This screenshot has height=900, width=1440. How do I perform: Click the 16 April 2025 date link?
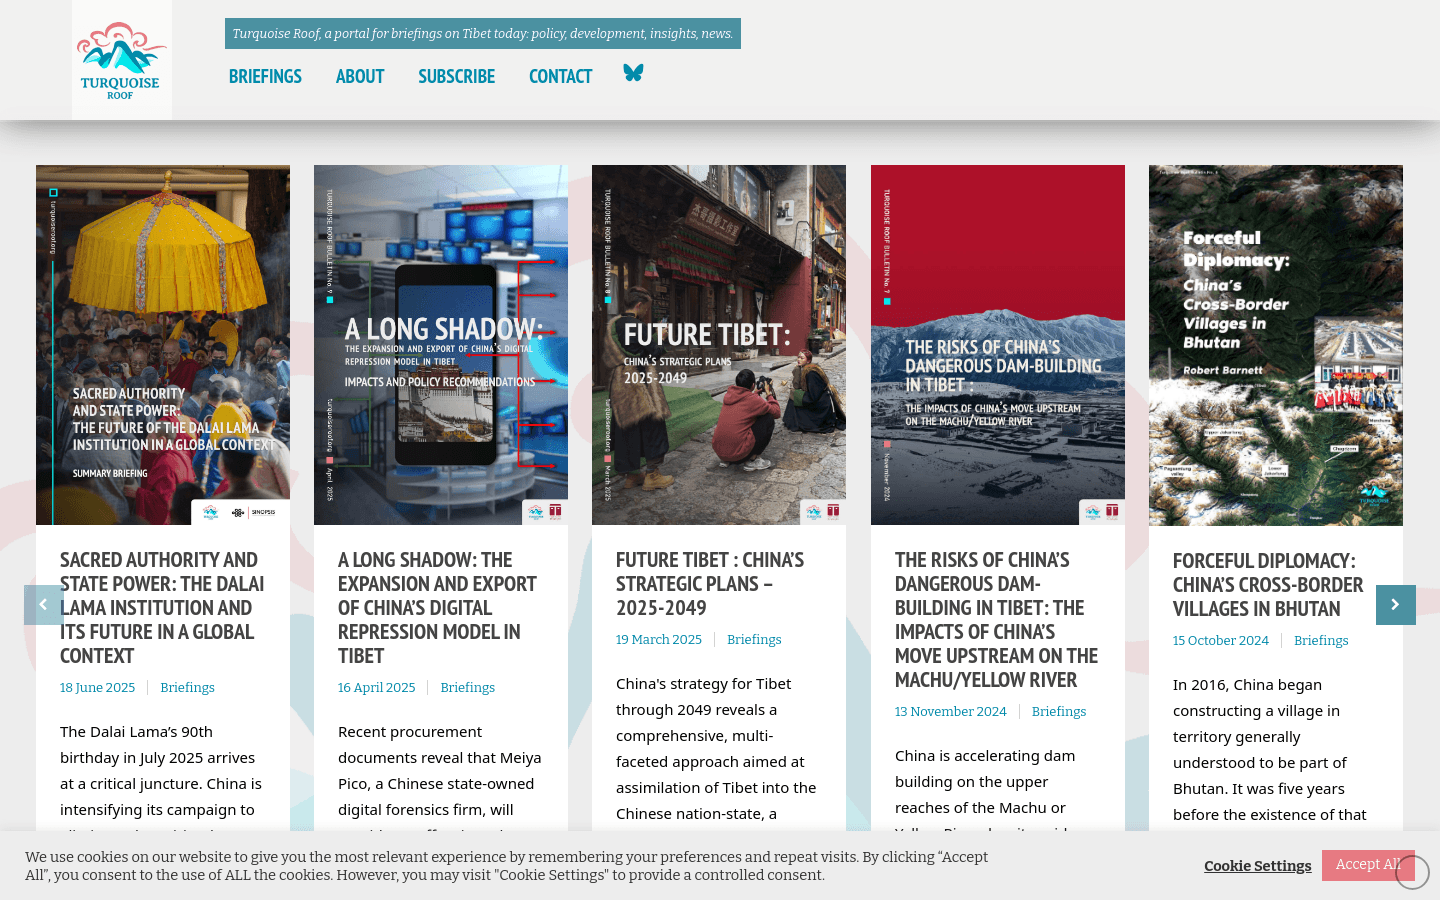tap(376, 687)
